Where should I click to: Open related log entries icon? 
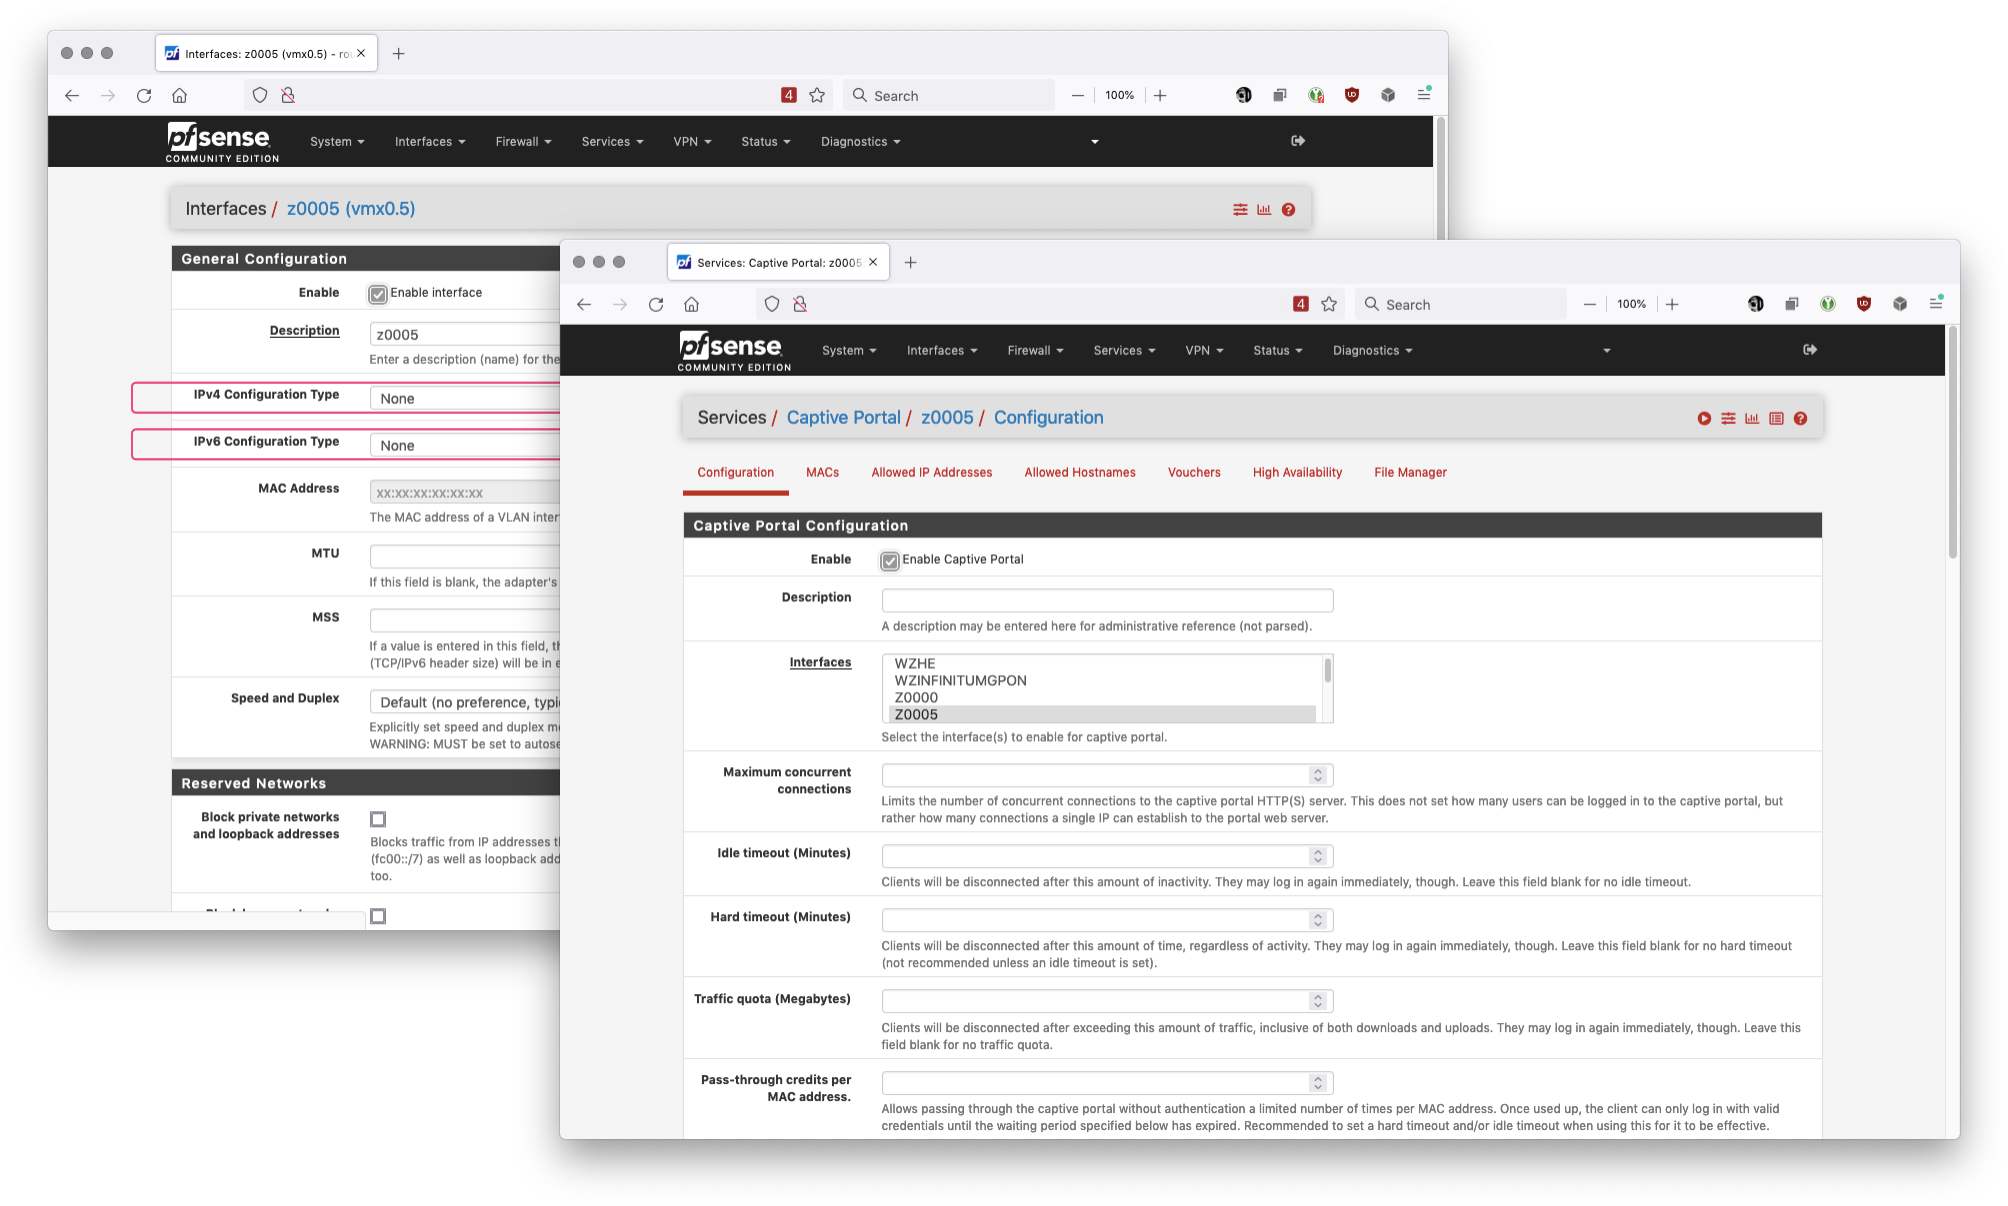click(x=1776, y=419)
